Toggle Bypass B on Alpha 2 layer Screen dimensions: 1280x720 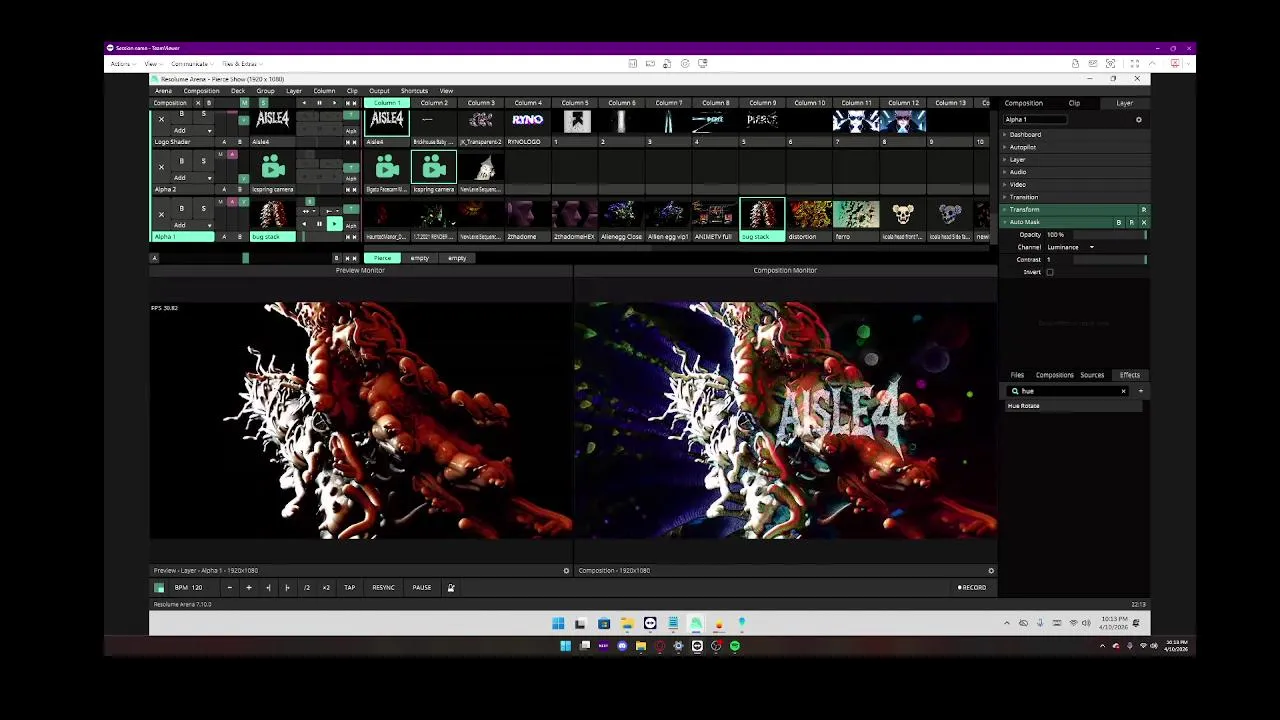tap(182, 161)
